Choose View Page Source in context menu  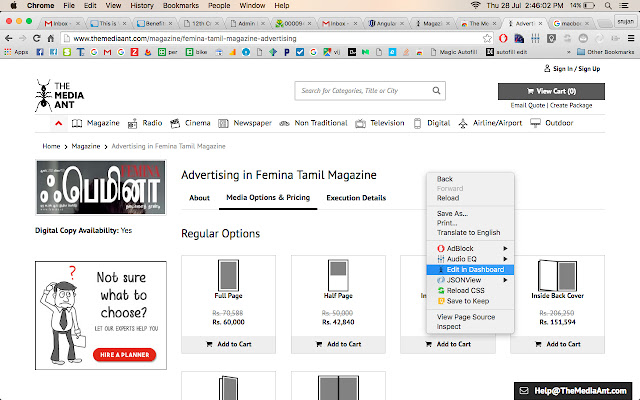[470, 317]
